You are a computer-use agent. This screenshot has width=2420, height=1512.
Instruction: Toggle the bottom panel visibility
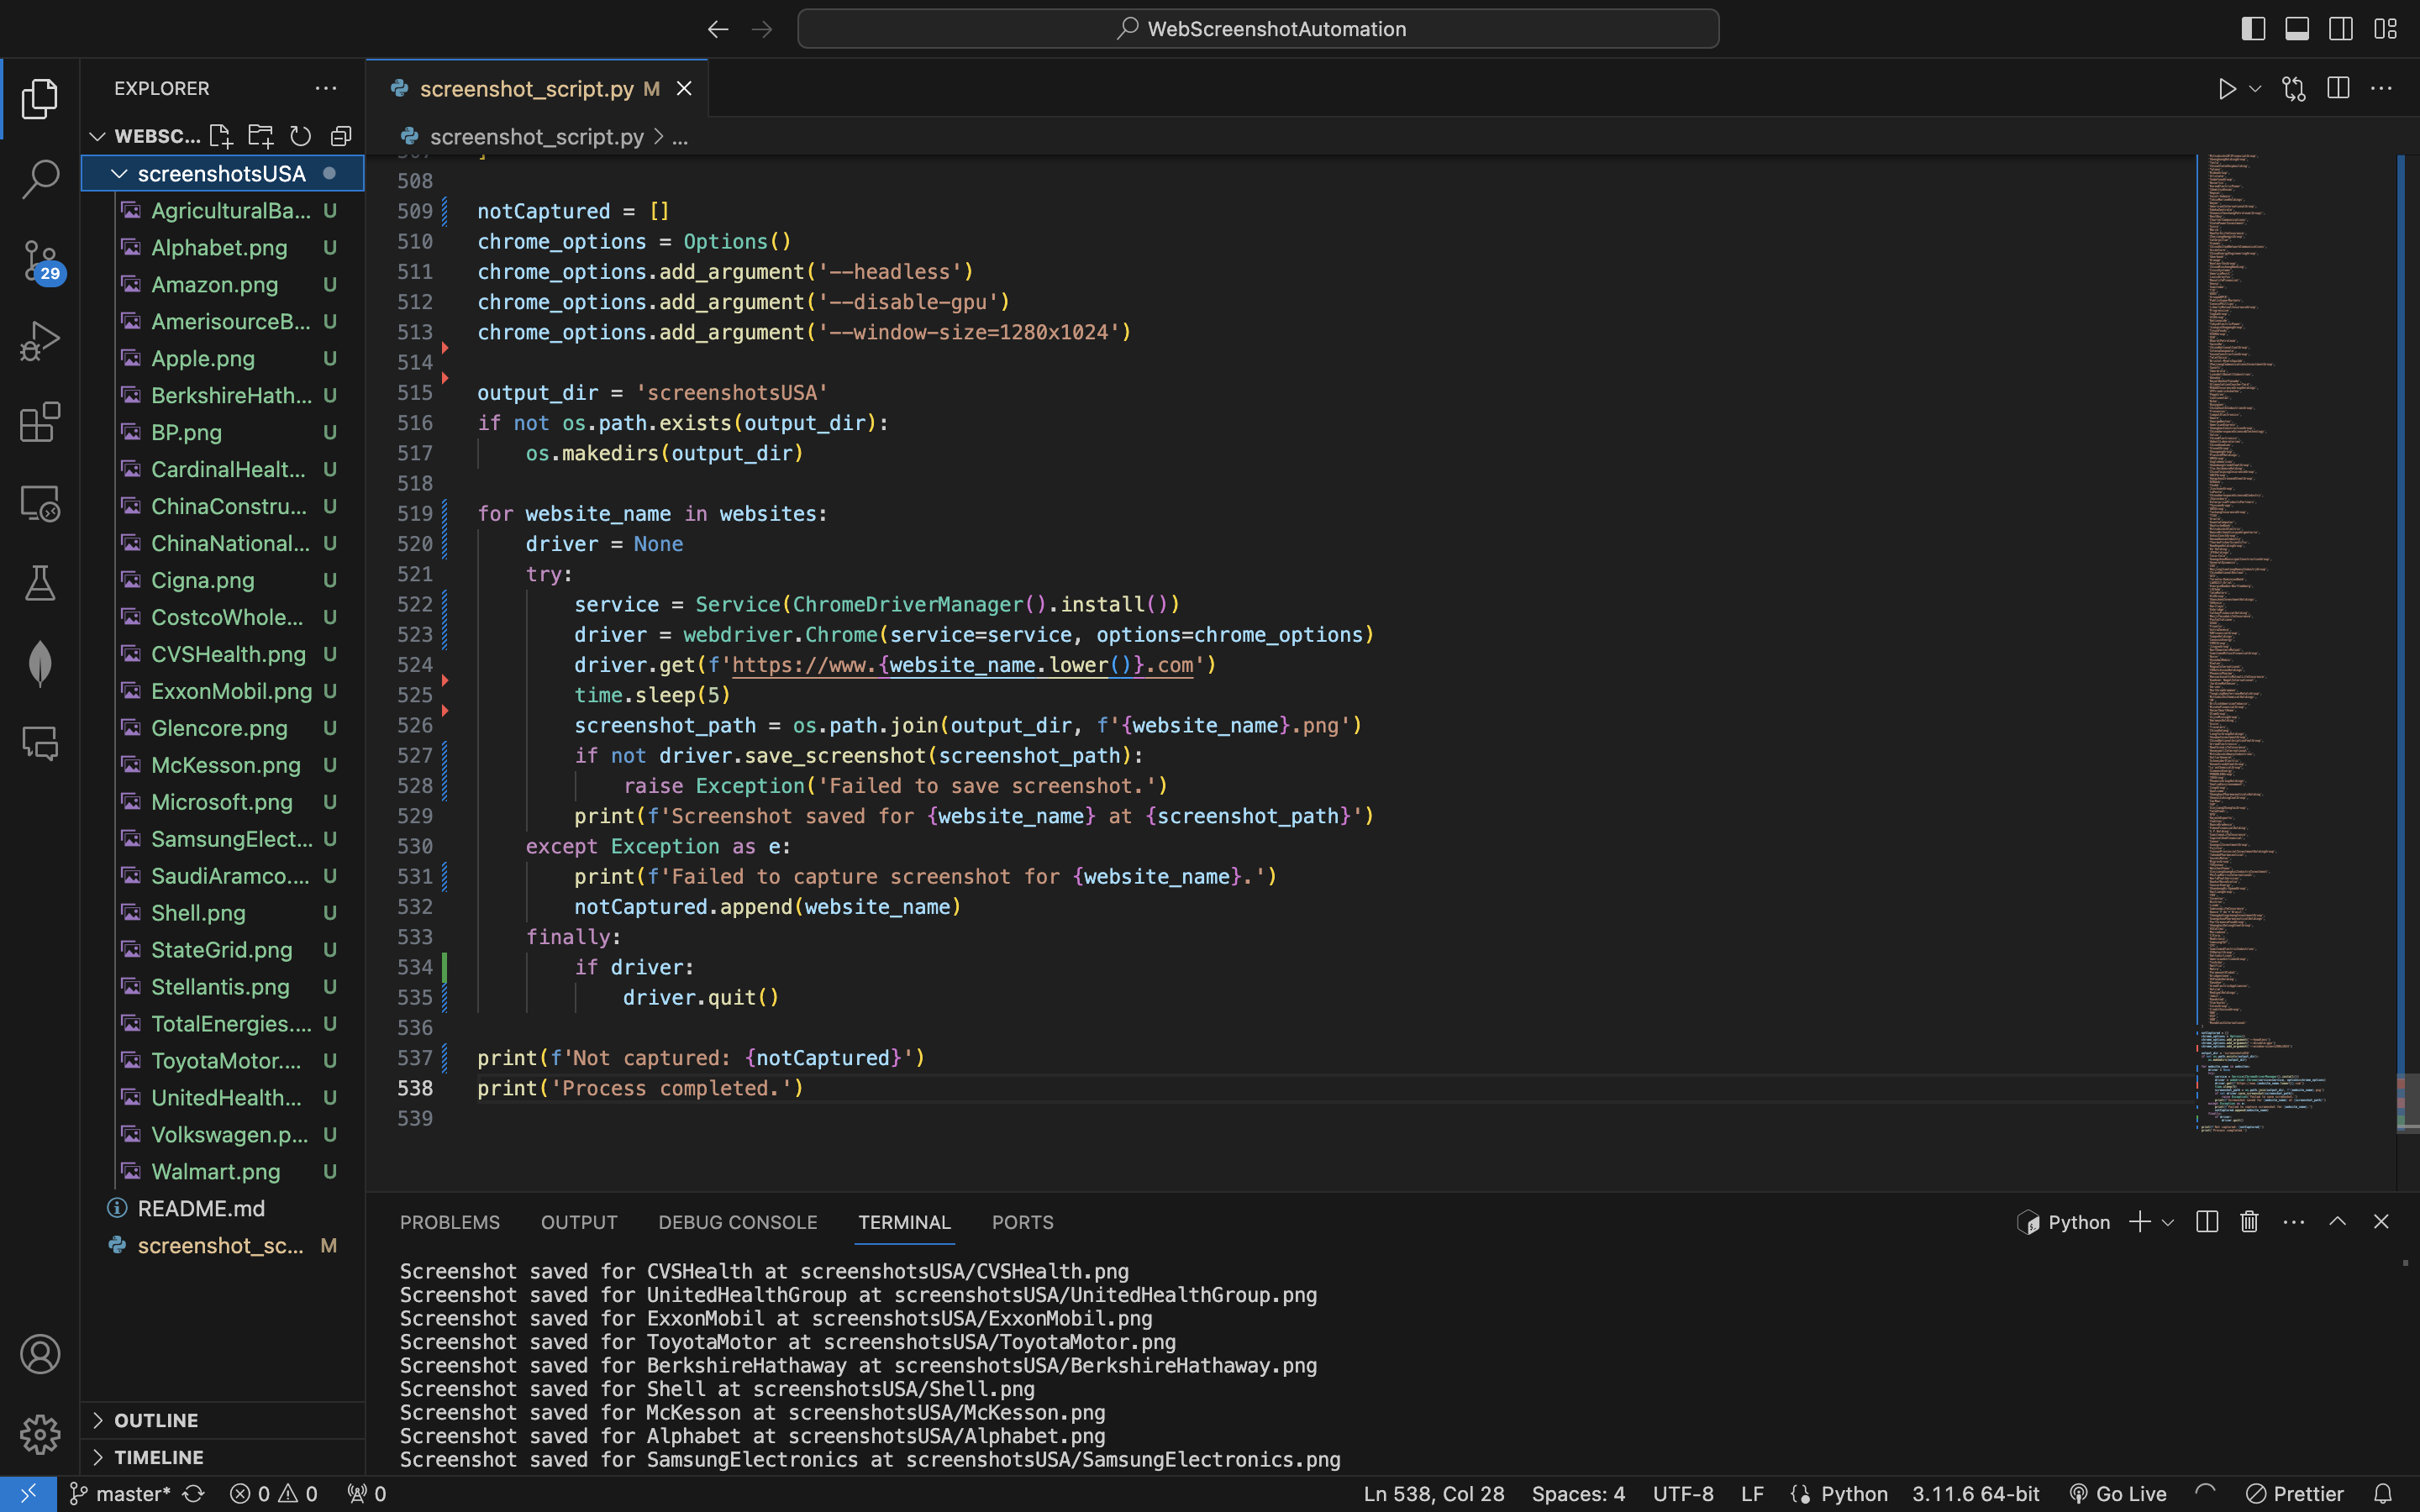(2297, 29)
